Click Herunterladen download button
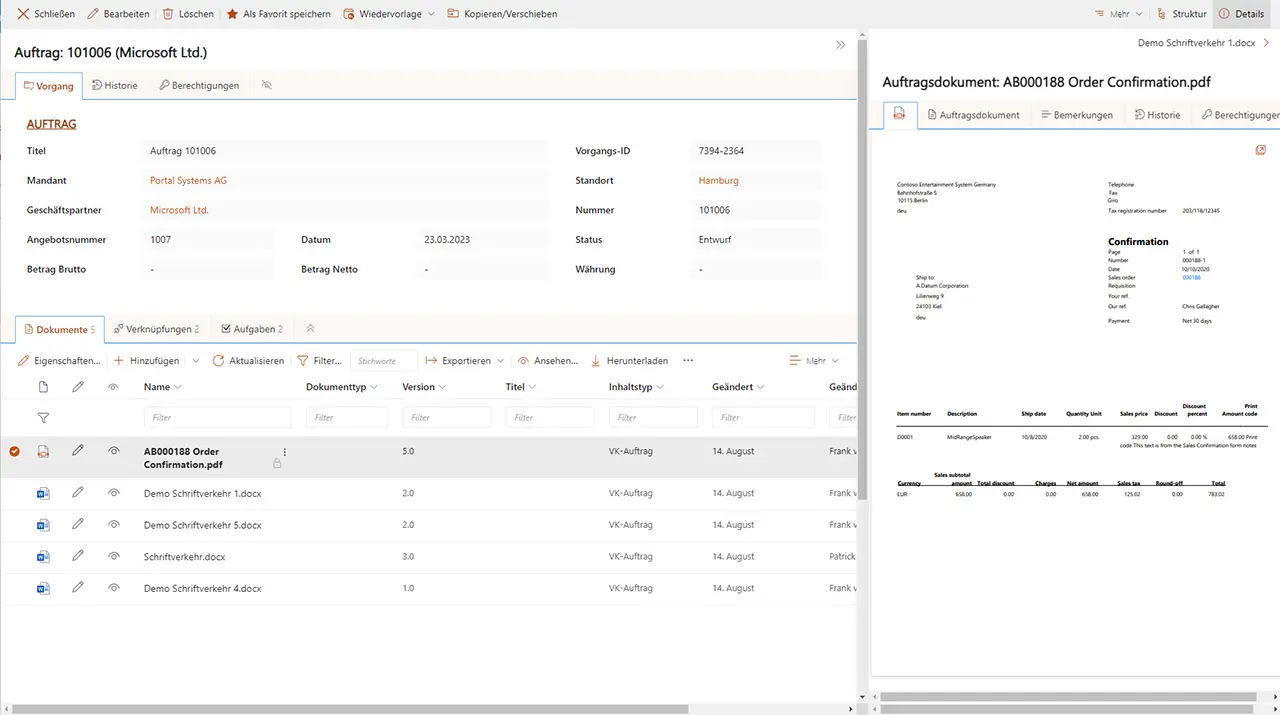This screenshot has height=715, width=1280. (629, 361)
